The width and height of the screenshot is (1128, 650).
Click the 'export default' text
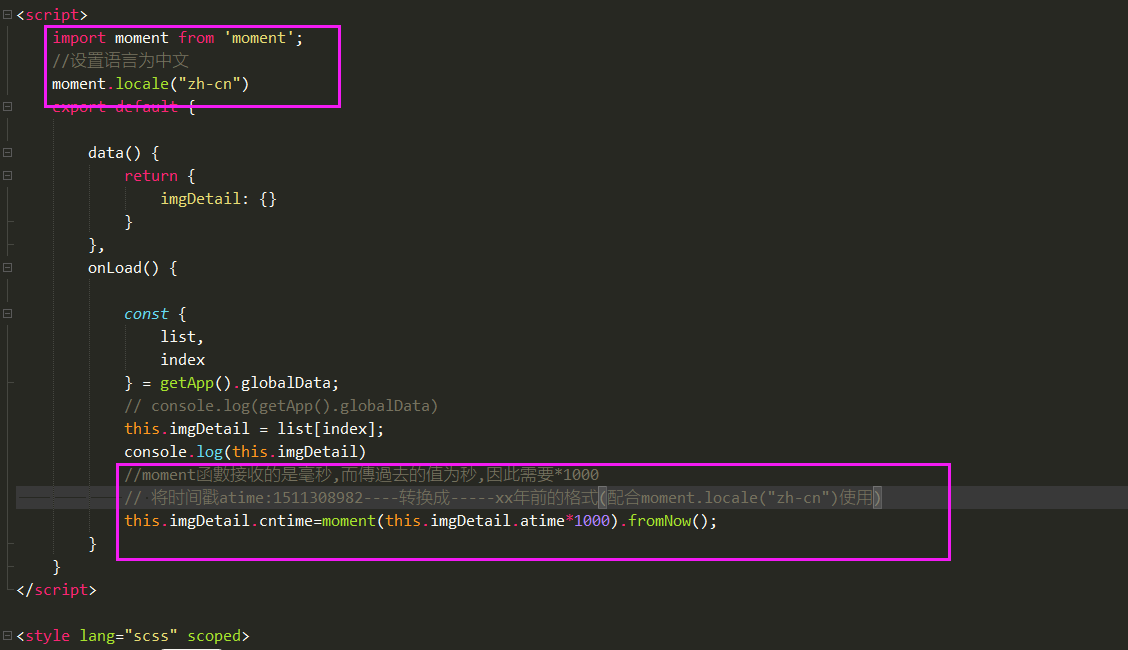click(x=115, y=106)
